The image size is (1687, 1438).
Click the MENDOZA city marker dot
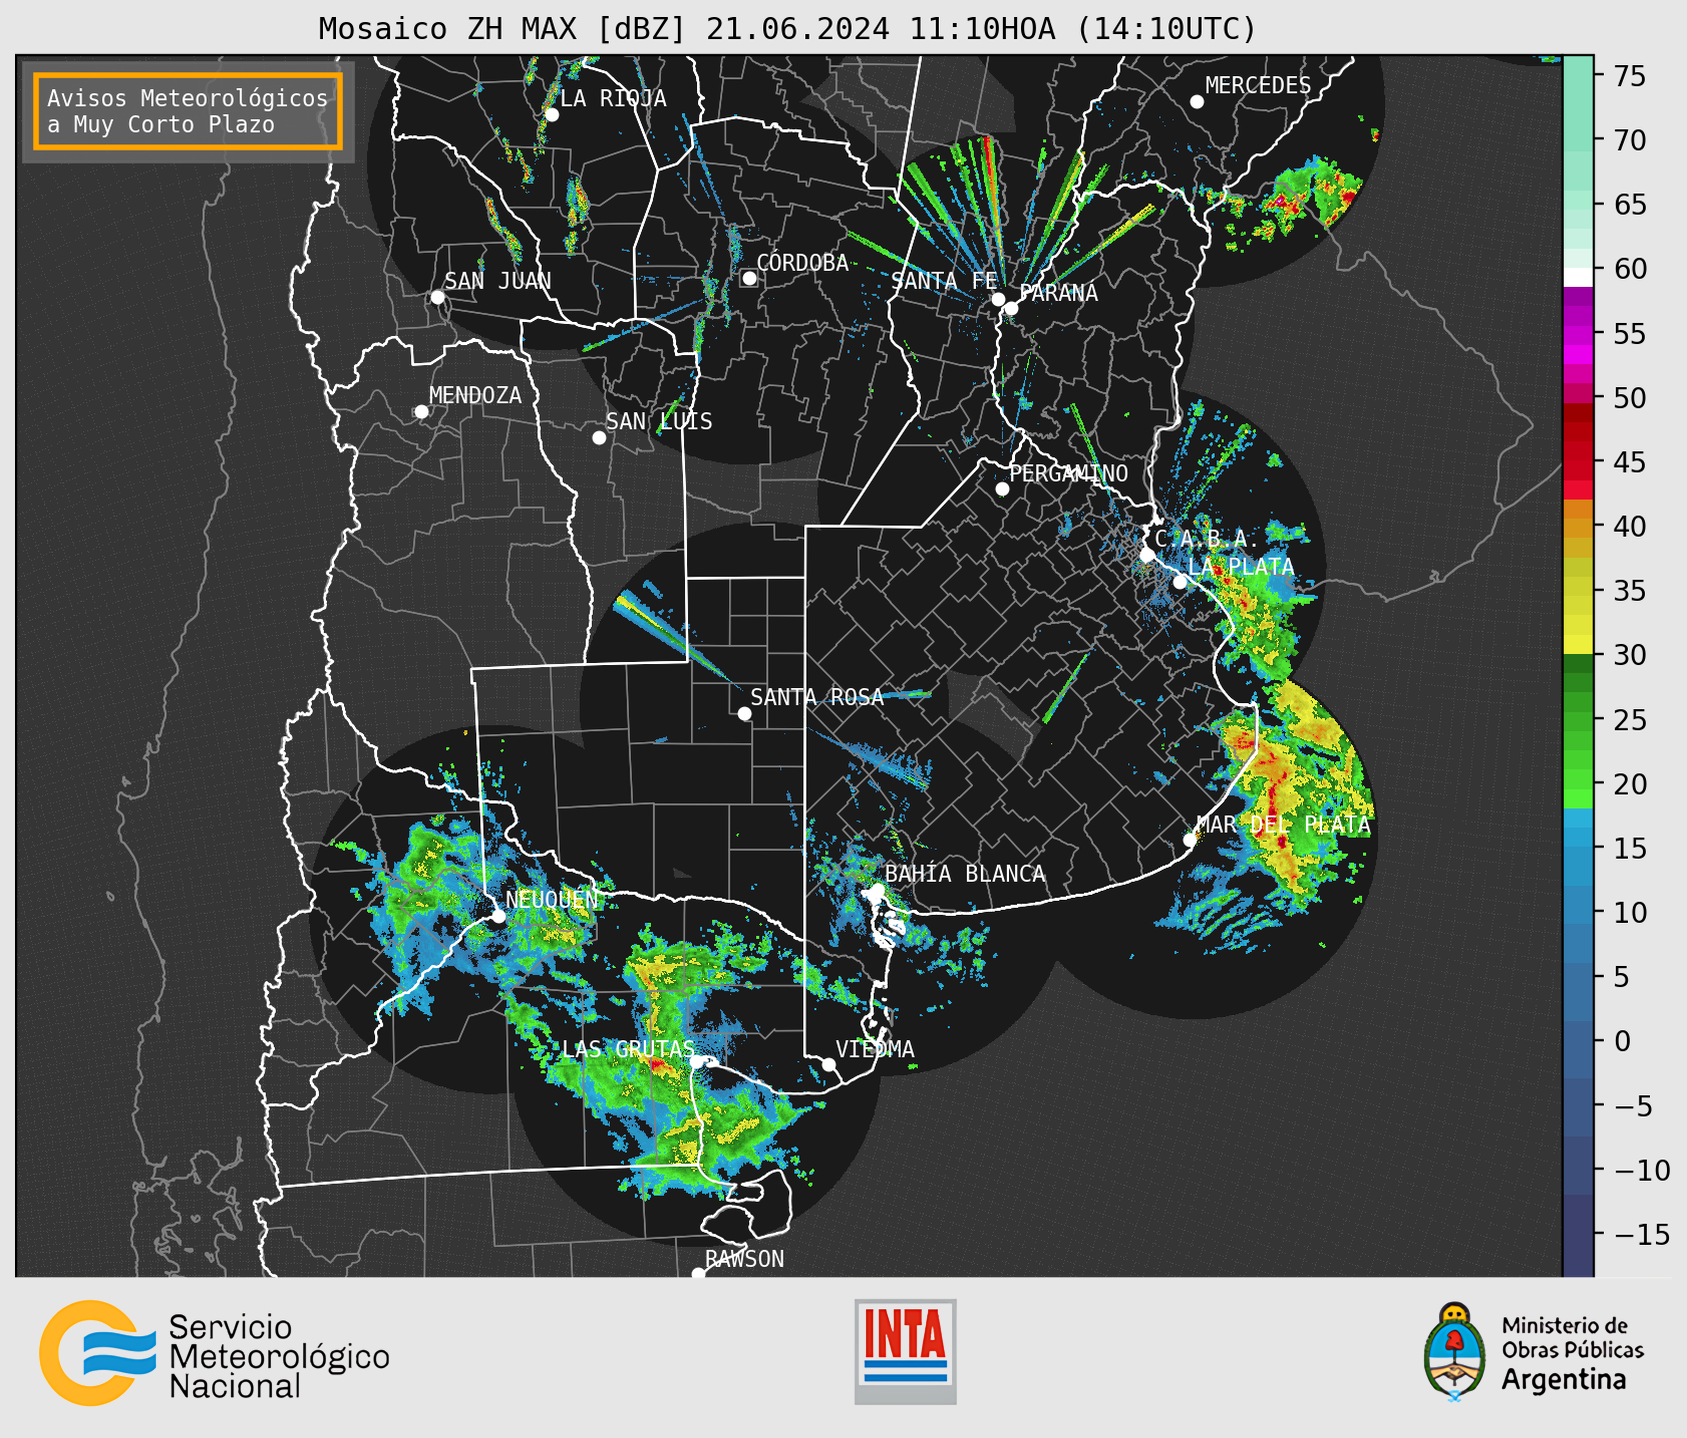(421, 412)
